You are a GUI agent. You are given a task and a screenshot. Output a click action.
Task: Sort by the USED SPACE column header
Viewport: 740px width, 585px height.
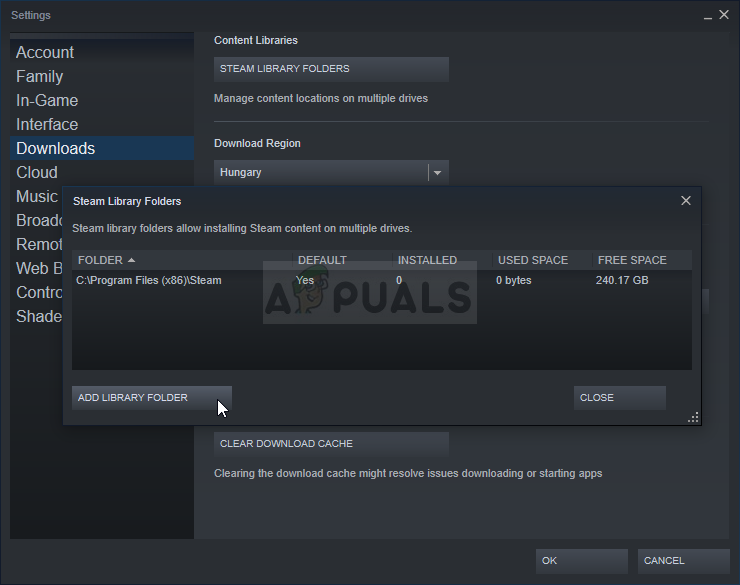(x=542, y=260)
